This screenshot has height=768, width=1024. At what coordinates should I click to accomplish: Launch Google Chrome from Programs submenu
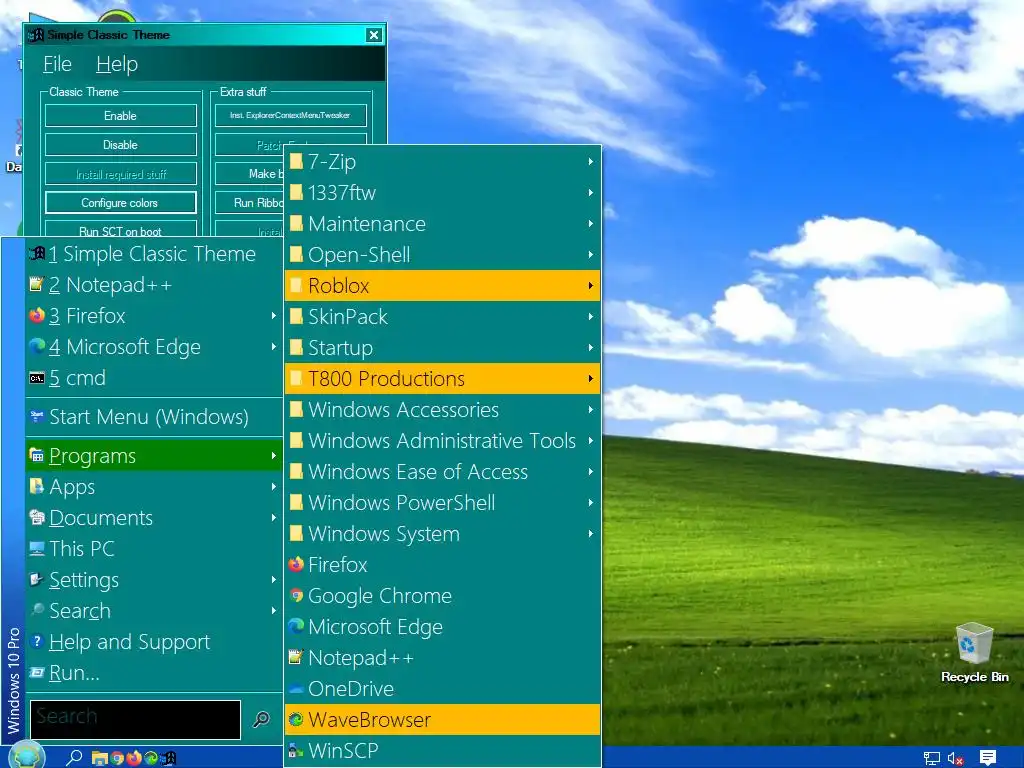click(443, 596)
